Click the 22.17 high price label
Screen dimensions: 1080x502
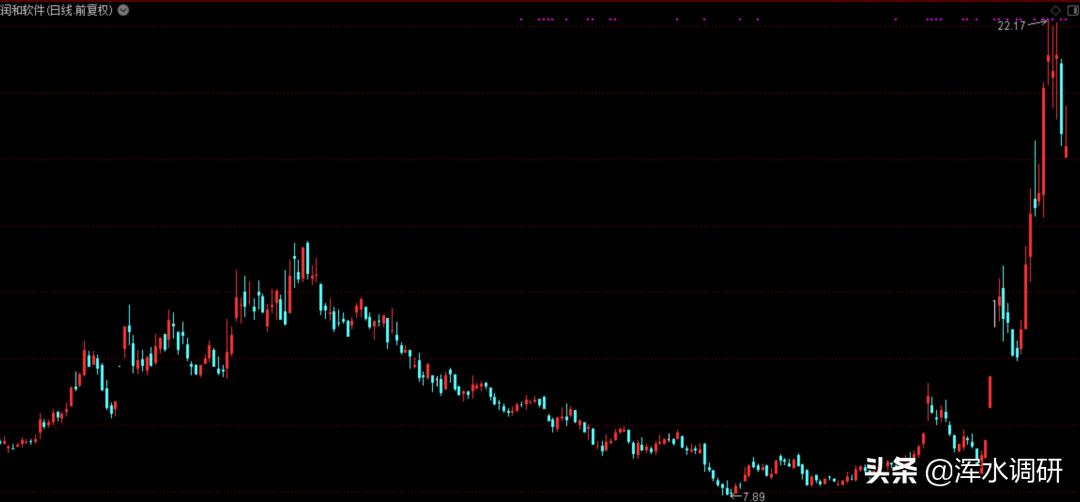(x=1011, y=25)
